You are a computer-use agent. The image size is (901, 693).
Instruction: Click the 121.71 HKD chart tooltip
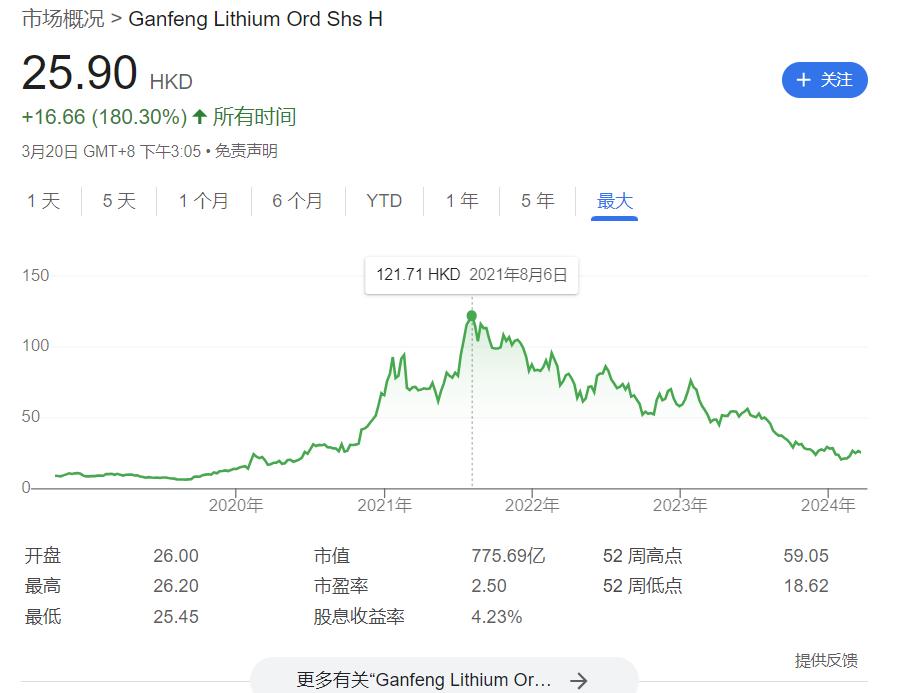pyautogui.click(x=471, y=275)
